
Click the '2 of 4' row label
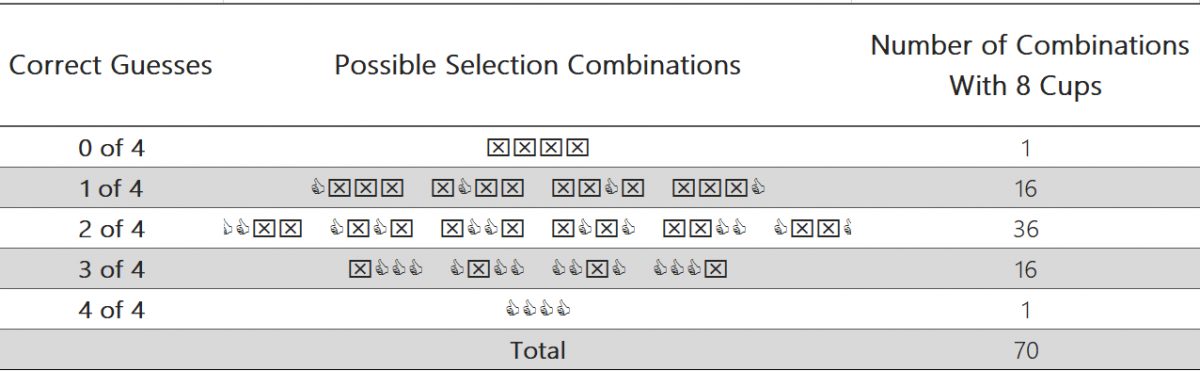click(x=111, y=229)
